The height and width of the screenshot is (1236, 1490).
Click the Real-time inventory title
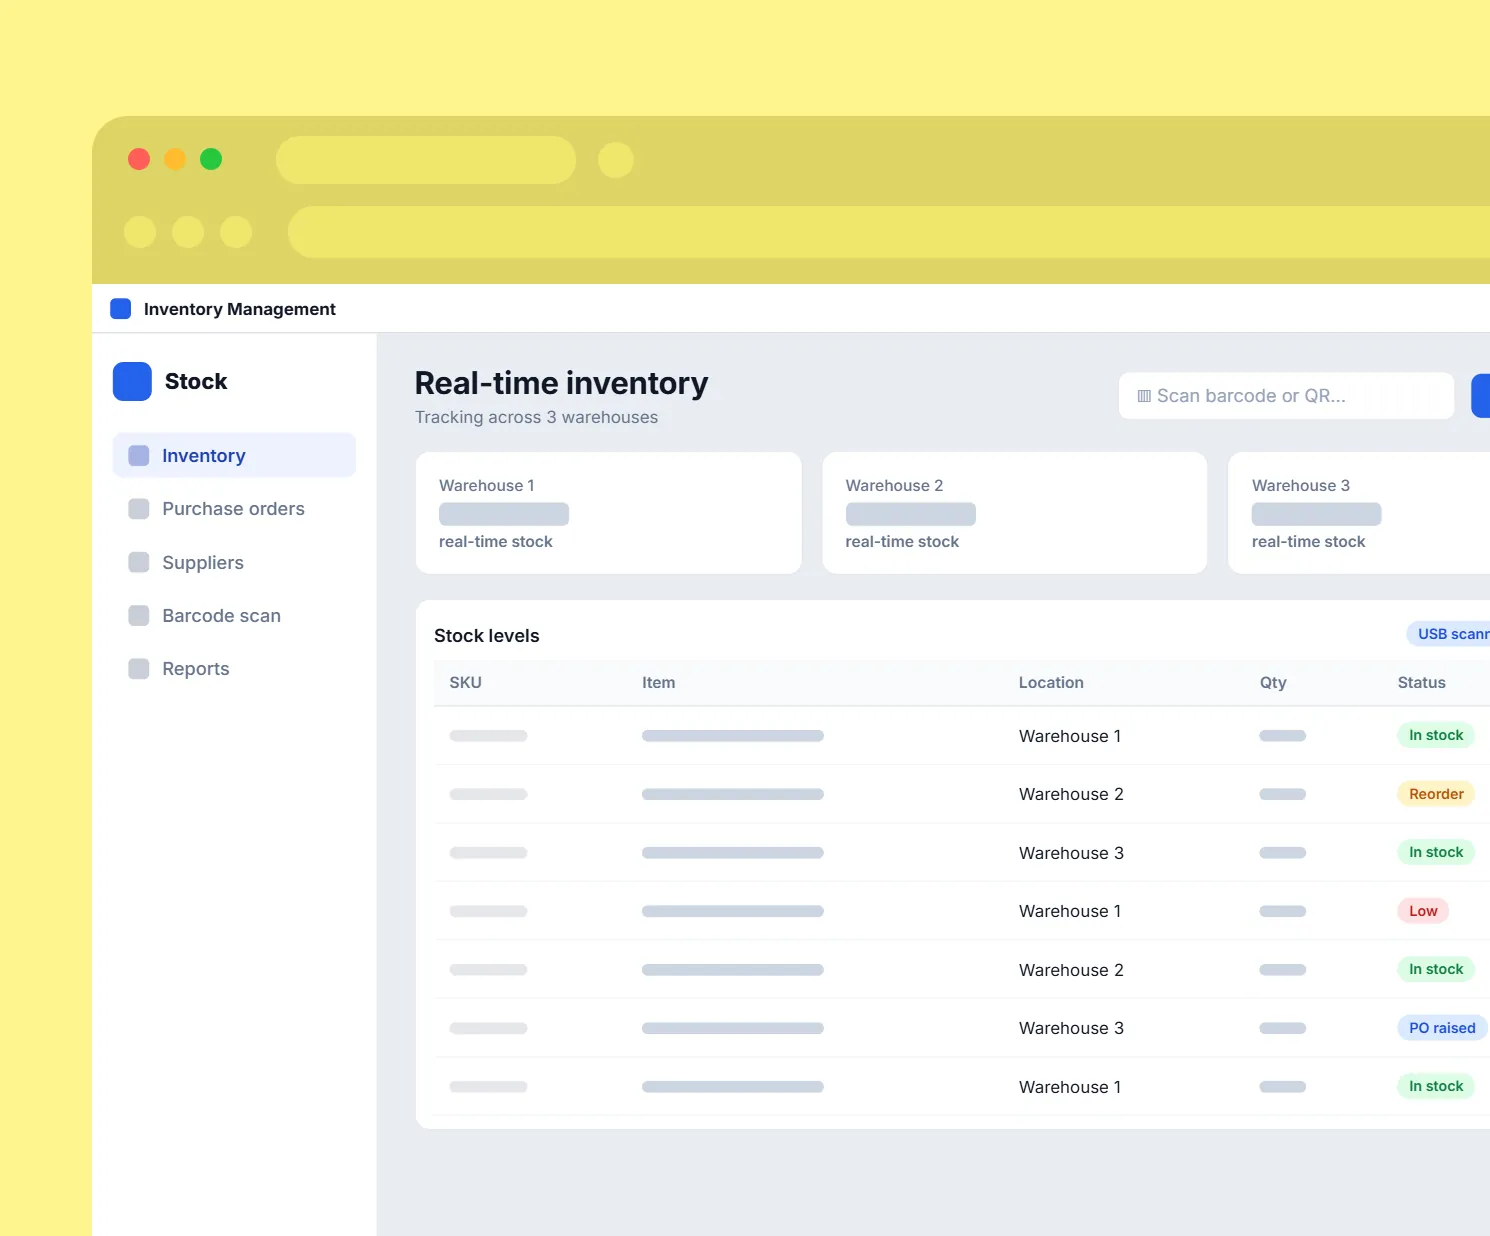(x=562, y=383)
